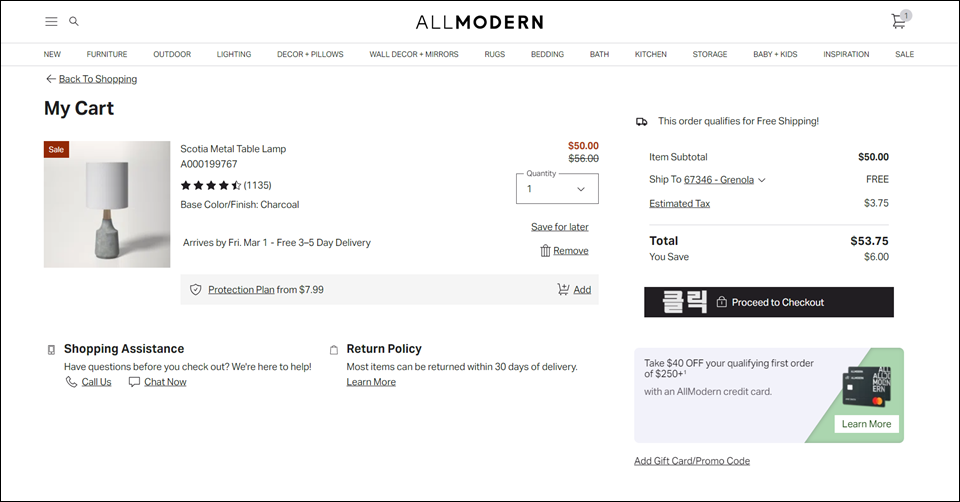Click the Estimated Tax link
The height and width of the screenshot is (502, 960).
tap(680, 203)
